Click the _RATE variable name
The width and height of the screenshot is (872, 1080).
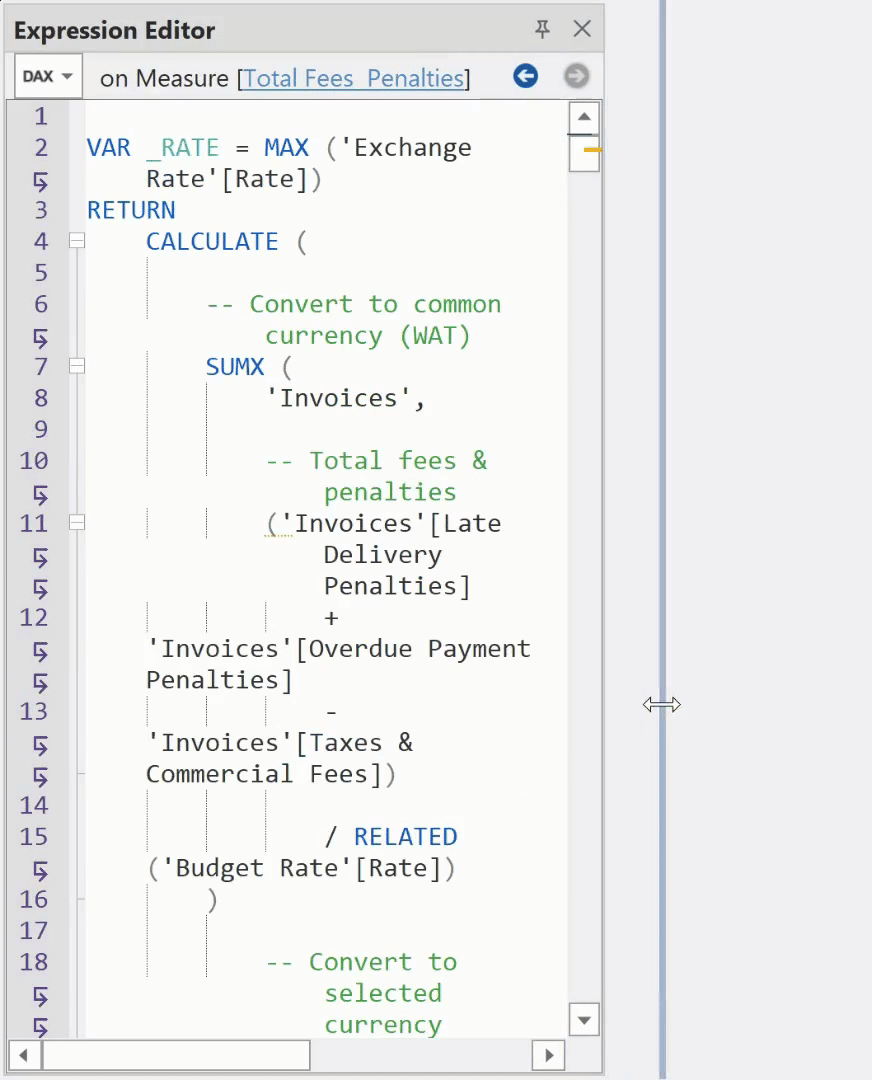(x=183, y=148)
